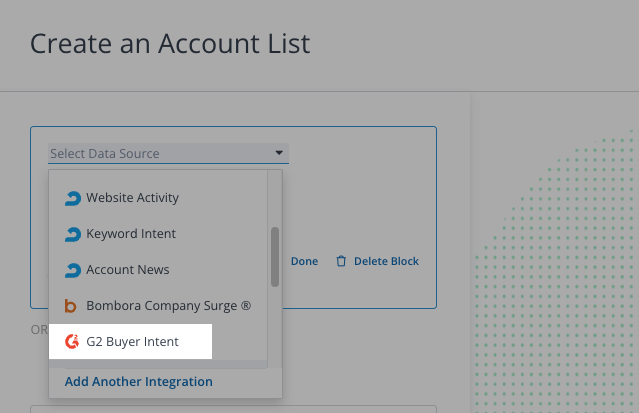Click the data source list scrollbar

pyautogui.click(x=275, y=256)
